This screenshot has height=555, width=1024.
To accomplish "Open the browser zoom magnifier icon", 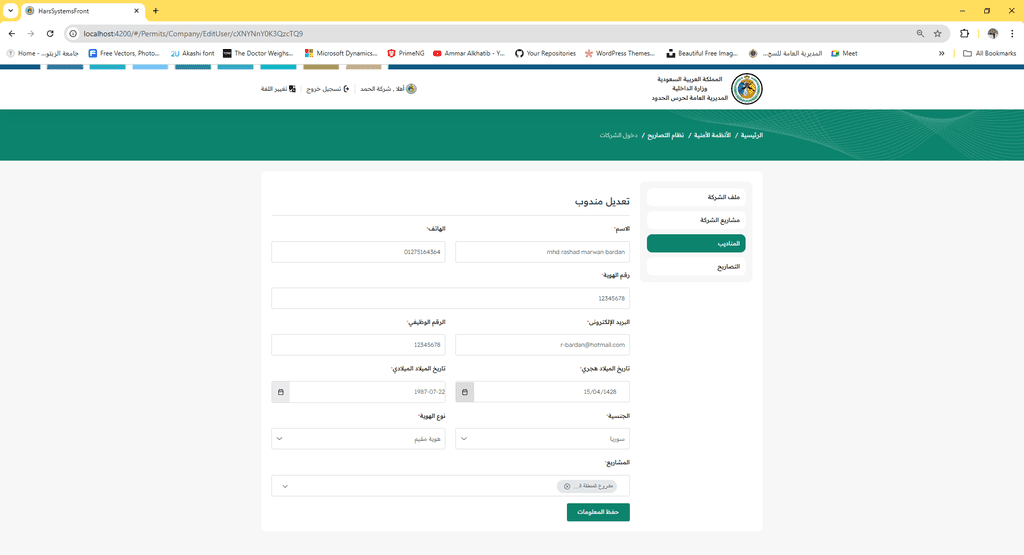I will (920, 33).
